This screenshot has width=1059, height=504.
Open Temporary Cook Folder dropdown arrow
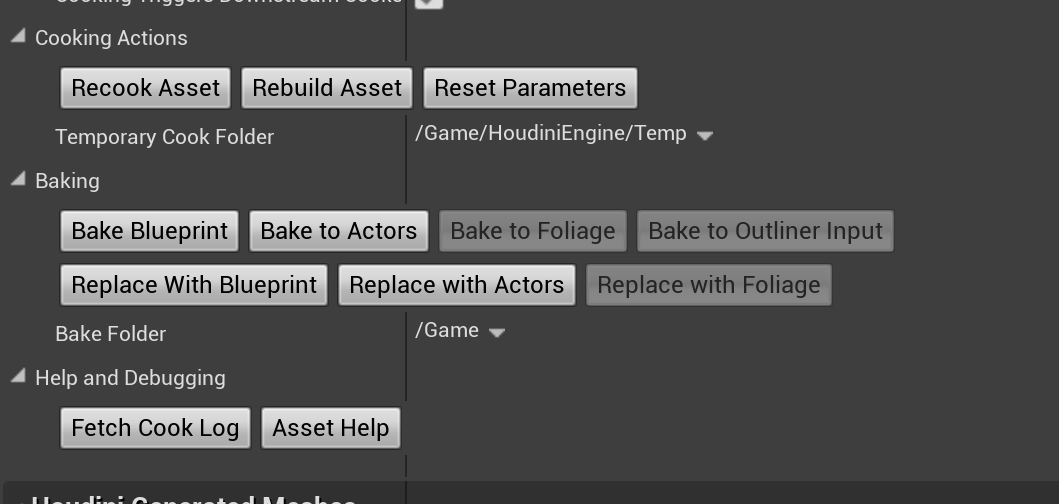(704, 136)
